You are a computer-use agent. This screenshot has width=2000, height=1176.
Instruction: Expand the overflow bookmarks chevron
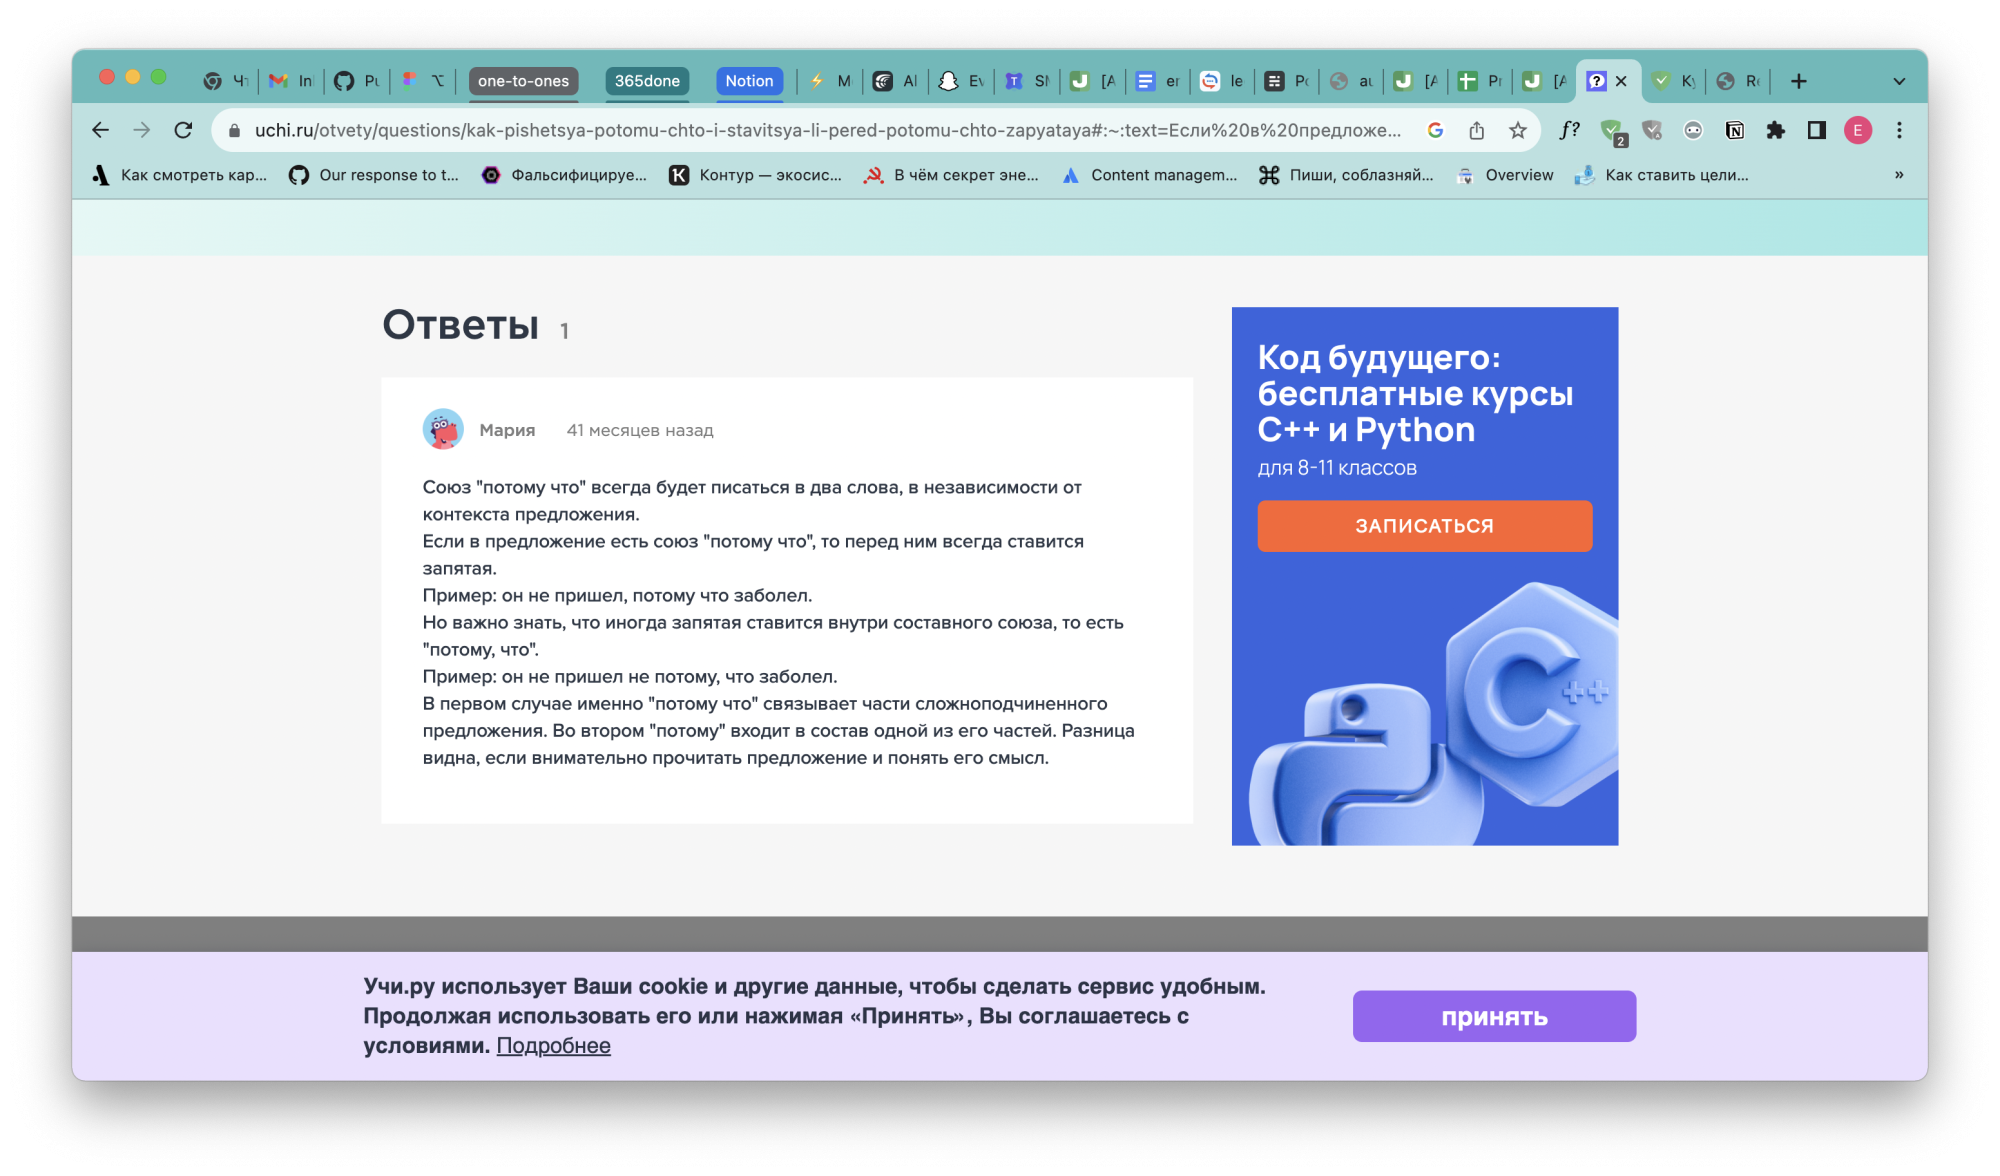(x=1899, y=175)
